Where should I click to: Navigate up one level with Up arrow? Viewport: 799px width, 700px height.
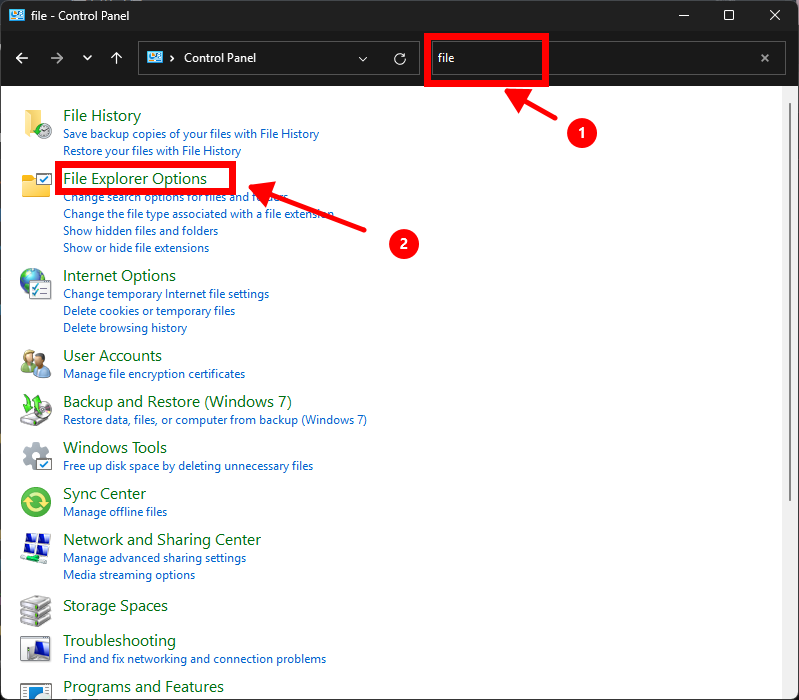(116, 58)
